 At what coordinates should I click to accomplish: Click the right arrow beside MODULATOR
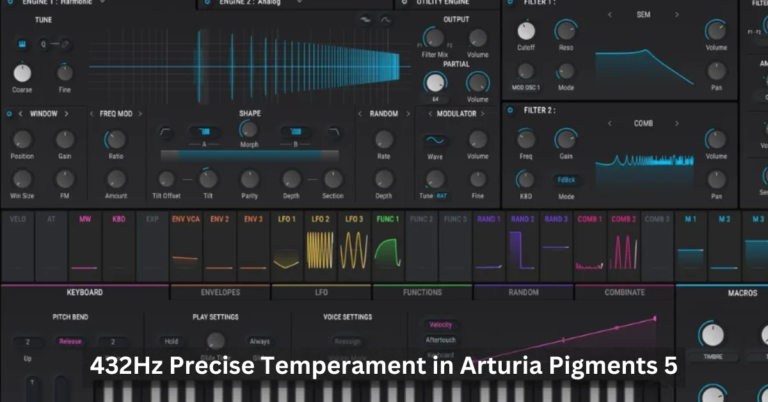(482, 114)
